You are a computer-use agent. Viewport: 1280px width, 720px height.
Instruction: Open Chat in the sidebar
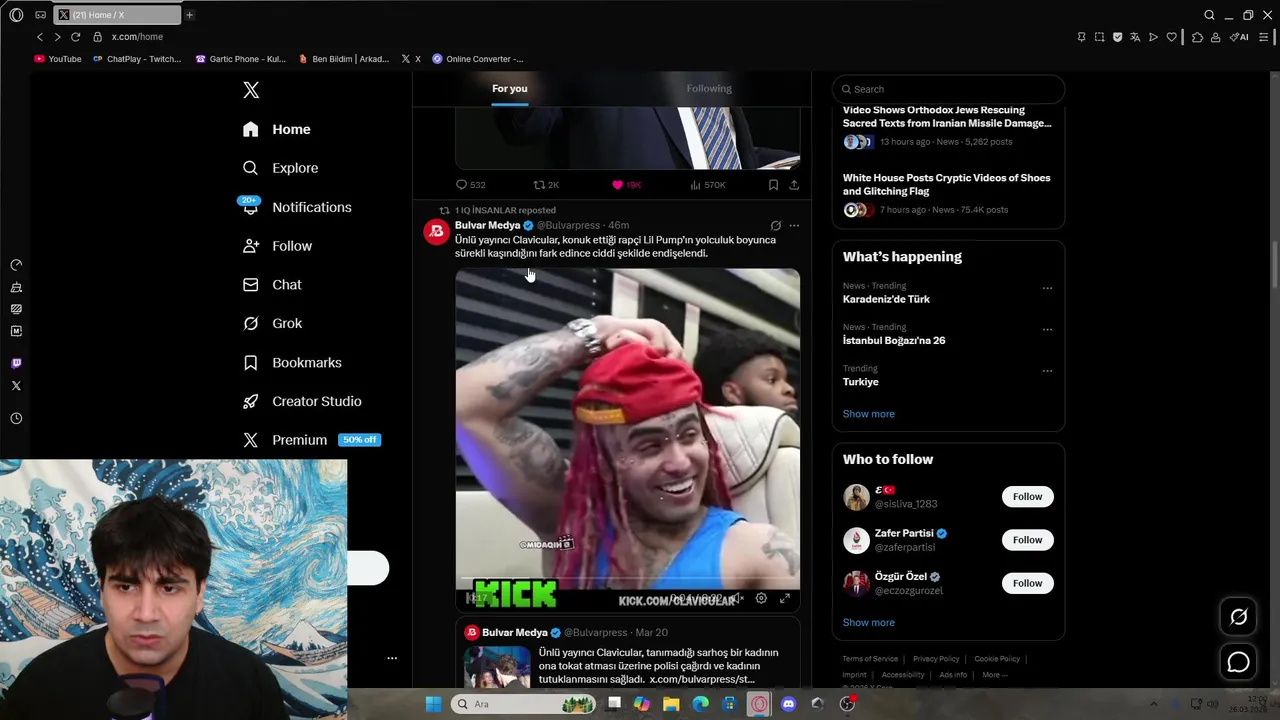[272, 285]
